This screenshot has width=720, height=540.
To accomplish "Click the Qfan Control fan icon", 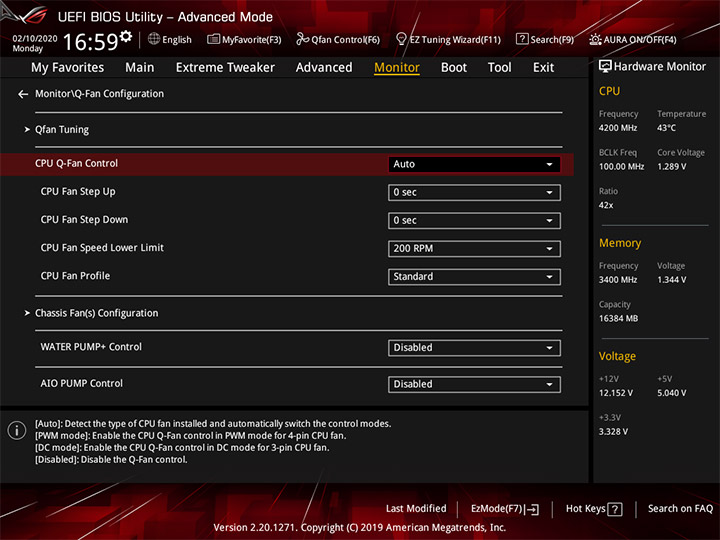I will (x=302, y=39).
